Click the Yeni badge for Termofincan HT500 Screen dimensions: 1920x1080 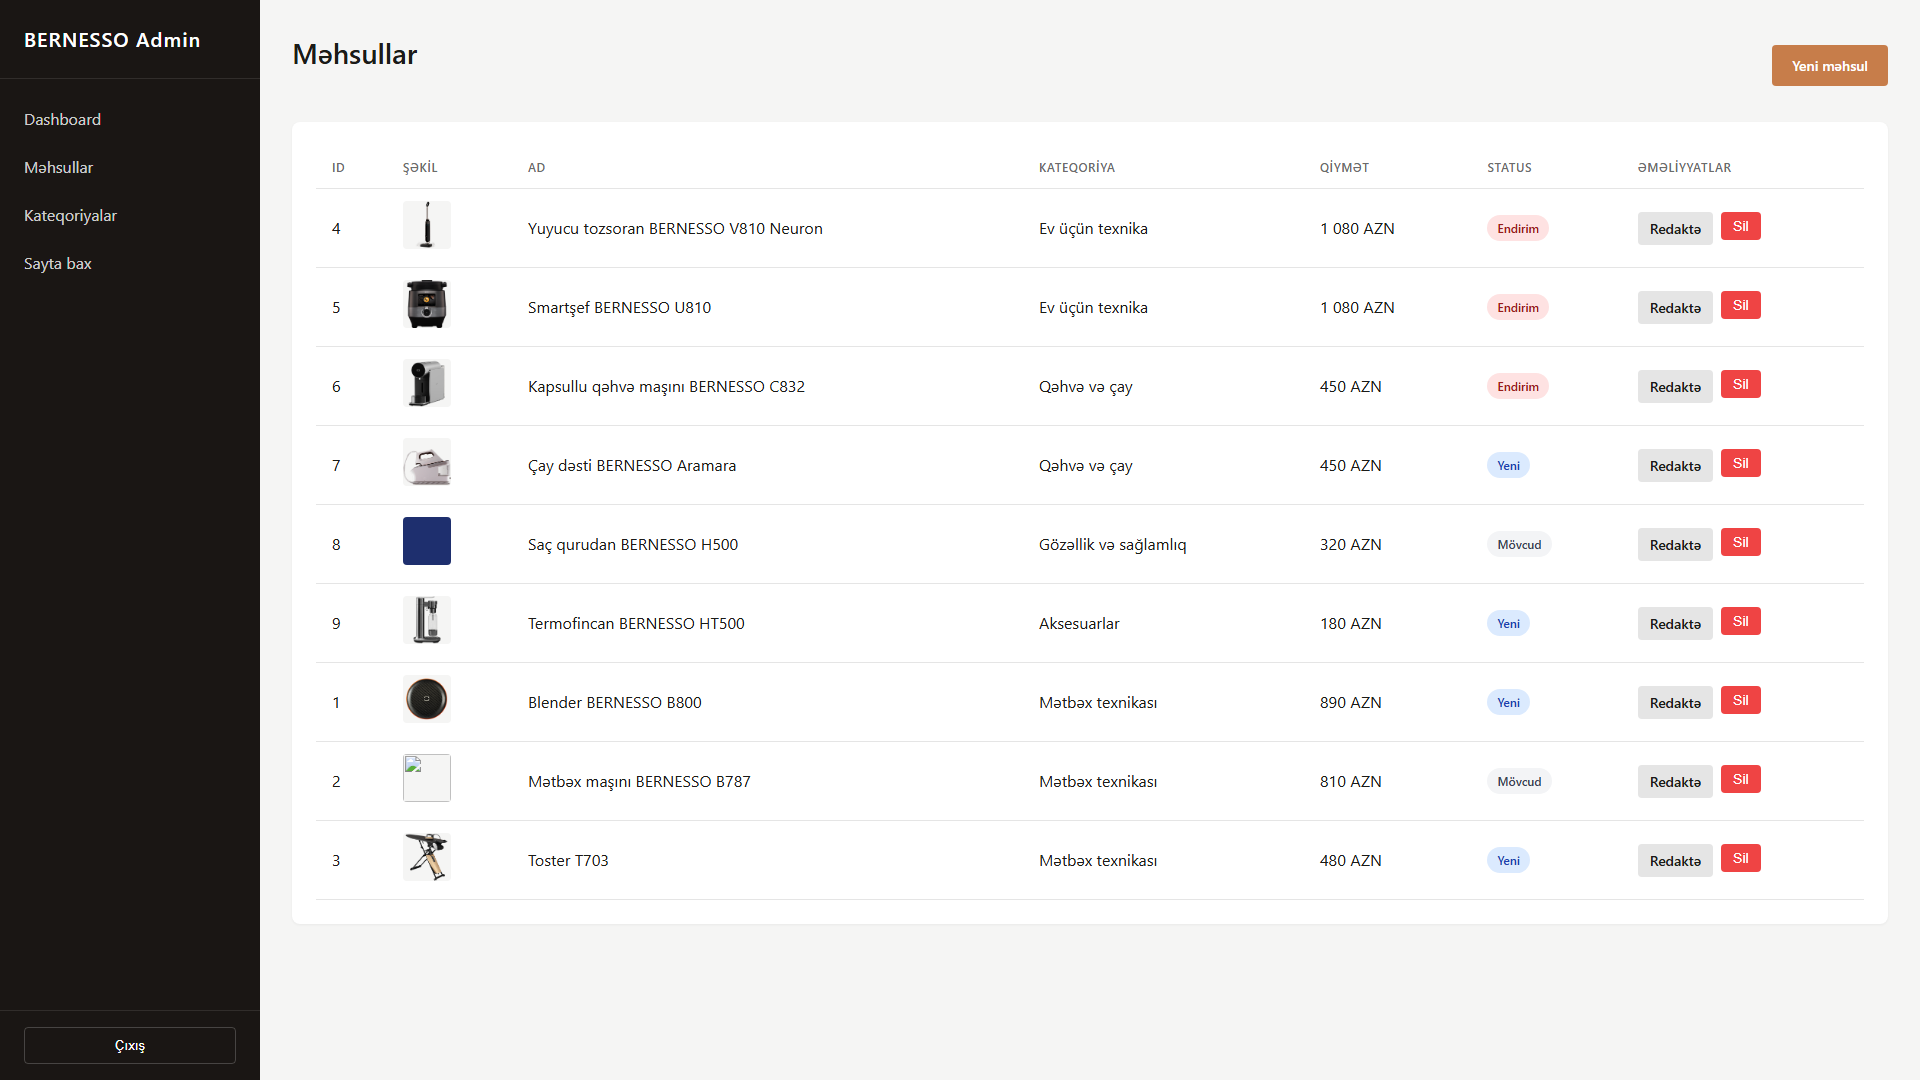pos(1508,623)
